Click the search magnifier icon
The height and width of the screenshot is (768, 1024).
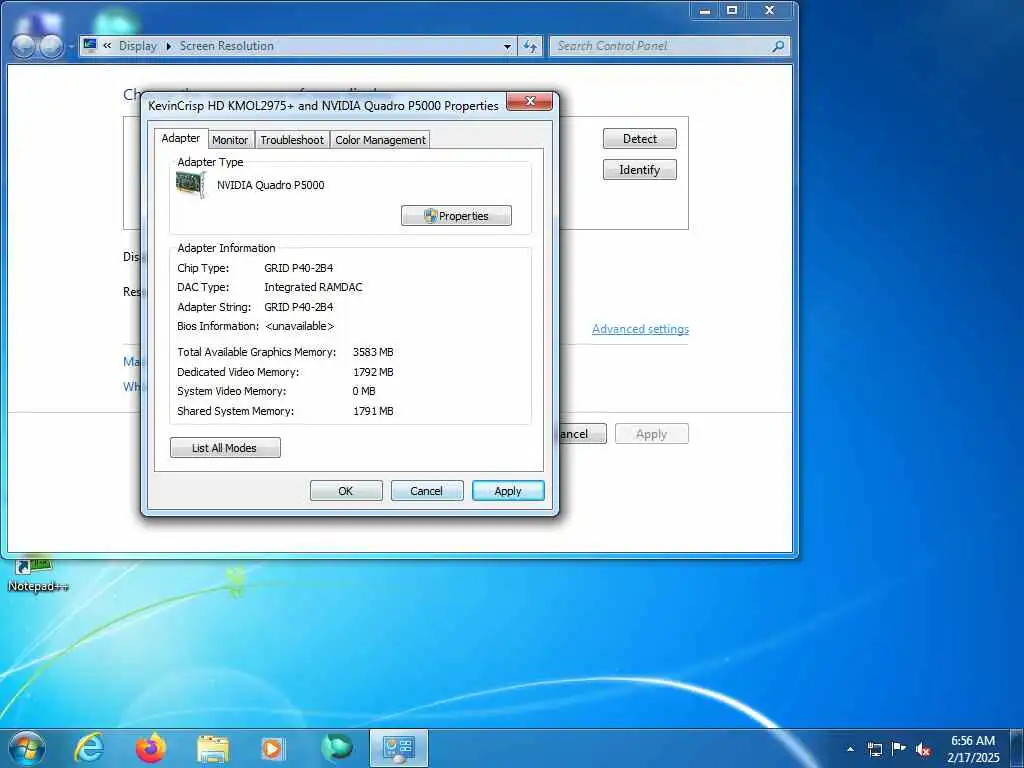click(x=778, y=46)
